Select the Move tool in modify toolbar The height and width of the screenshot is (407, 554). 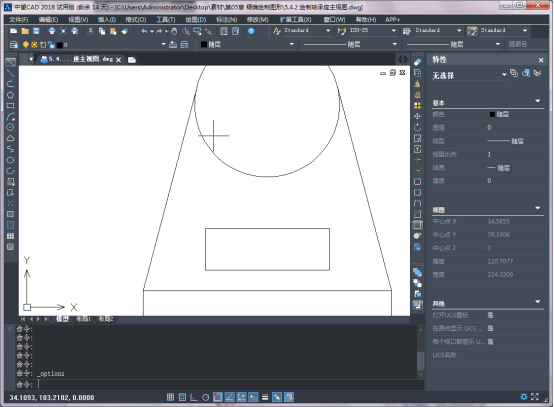tap(417, 116)
